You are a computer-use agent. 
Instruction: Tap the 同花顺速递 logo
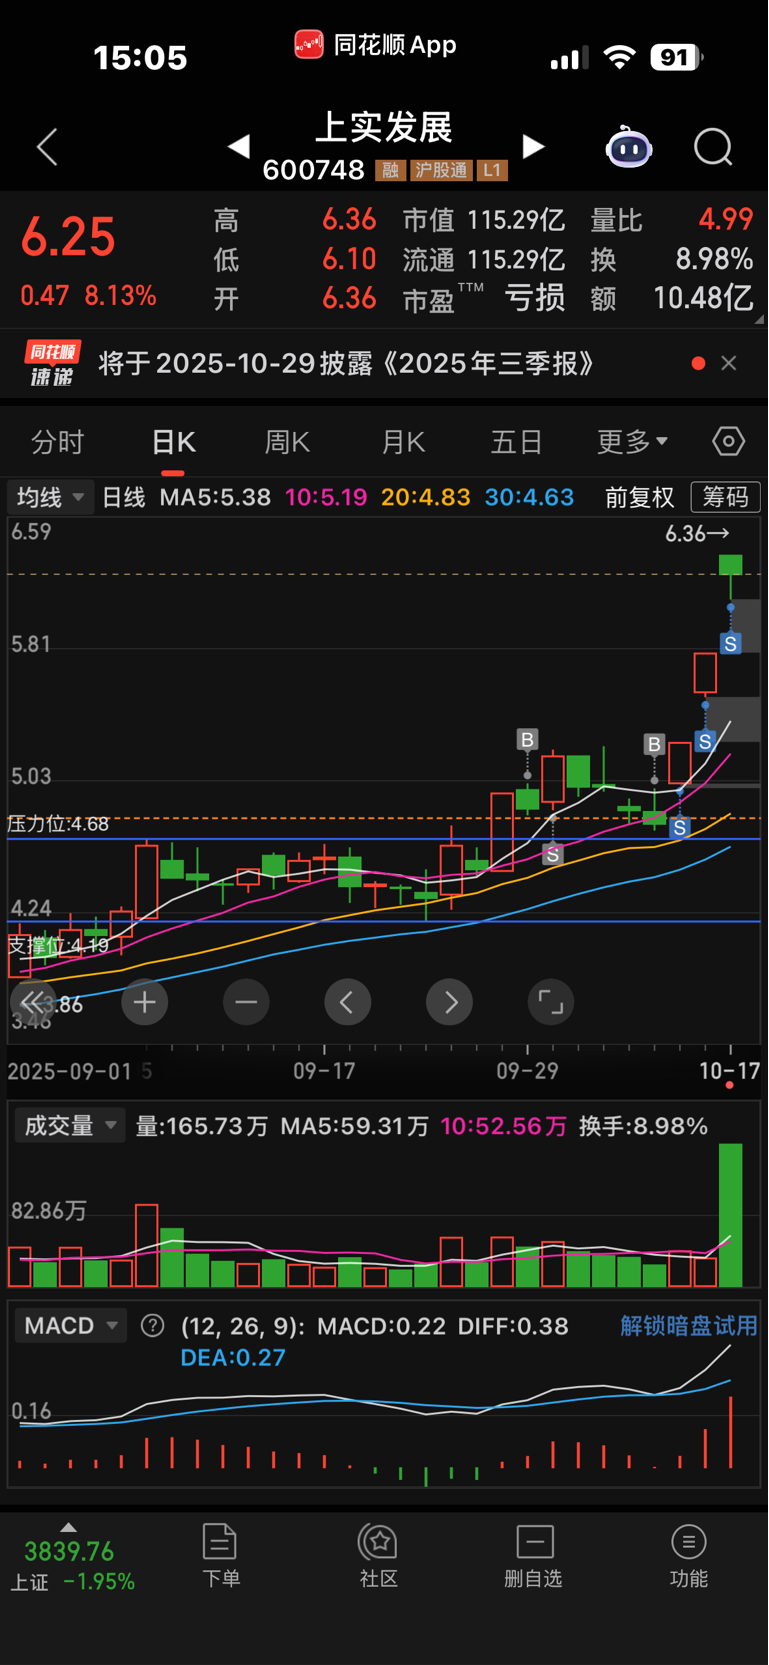(x=52, y=363)
